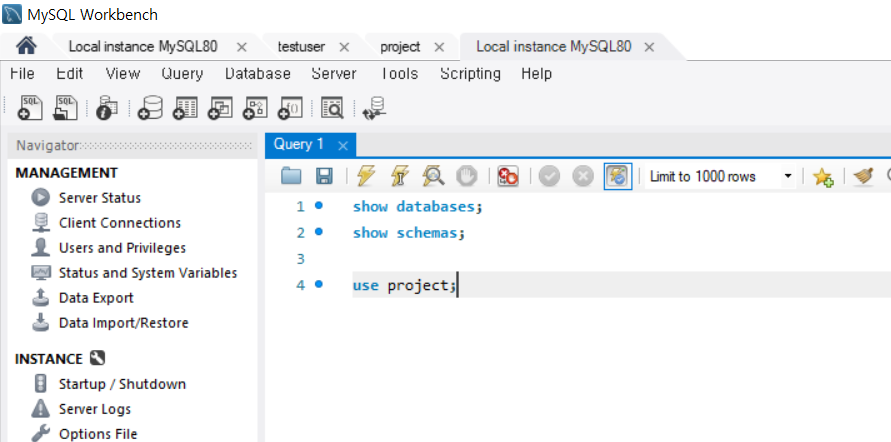The image size is (891, 442).
Task: Create a new view icon
Action: [x=220, y=107]
